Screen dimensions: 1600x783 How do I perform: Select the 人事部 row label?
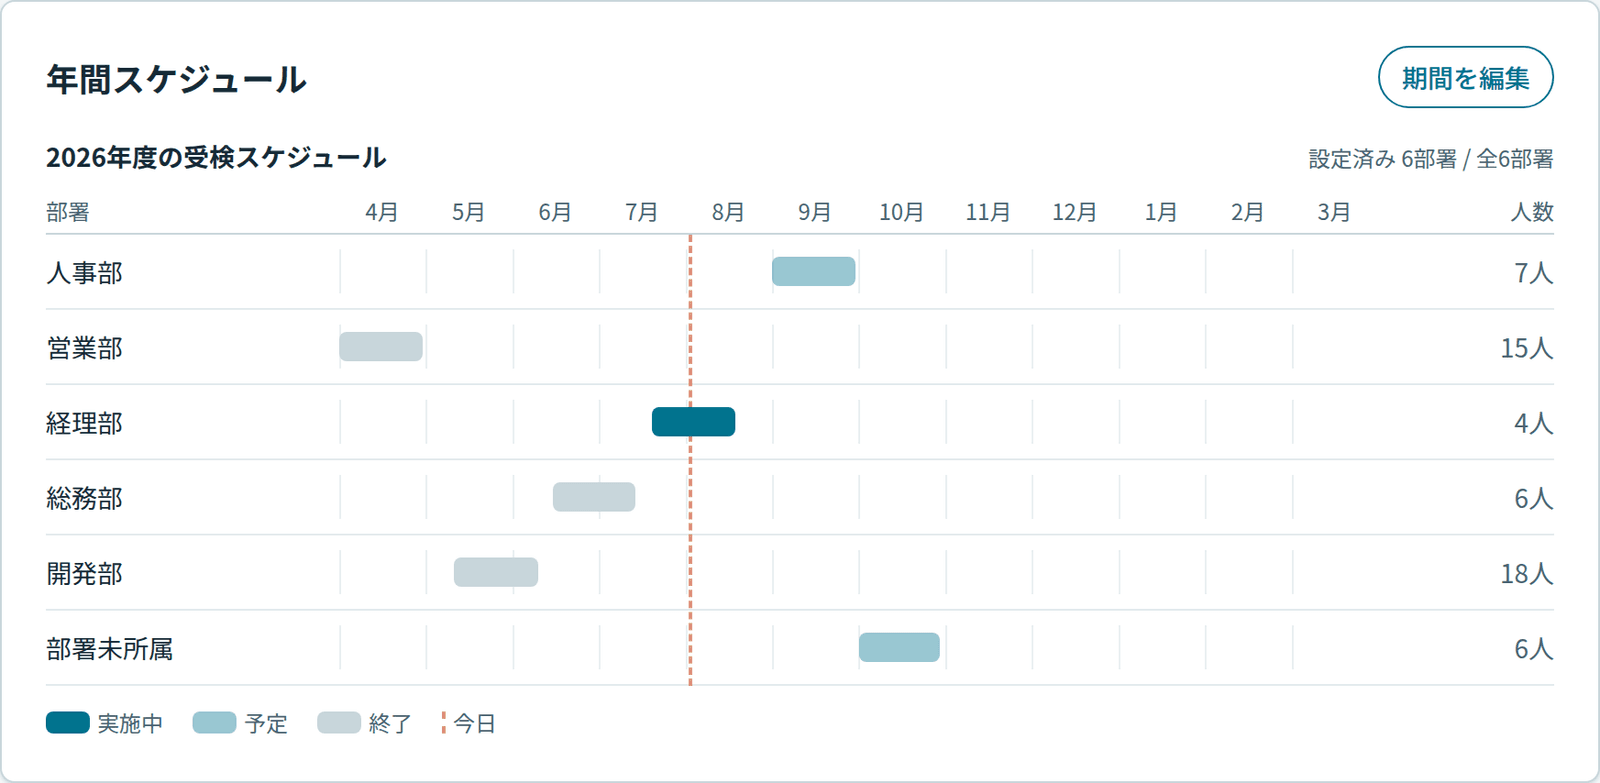point(85,273)
